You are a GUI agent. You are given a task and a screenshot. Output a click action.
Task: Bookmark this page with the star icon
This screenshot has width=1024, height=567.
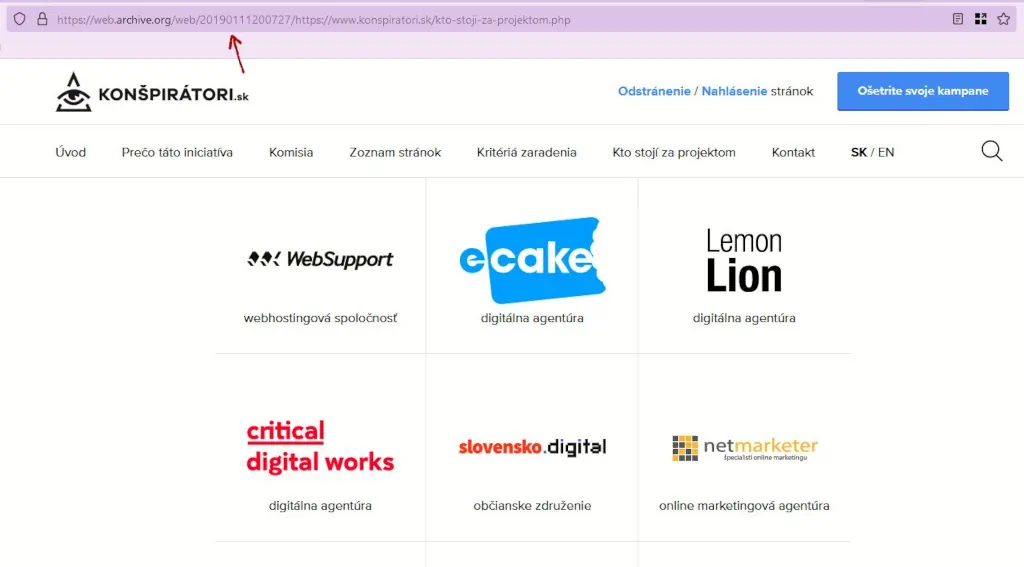pos(1004,19)
